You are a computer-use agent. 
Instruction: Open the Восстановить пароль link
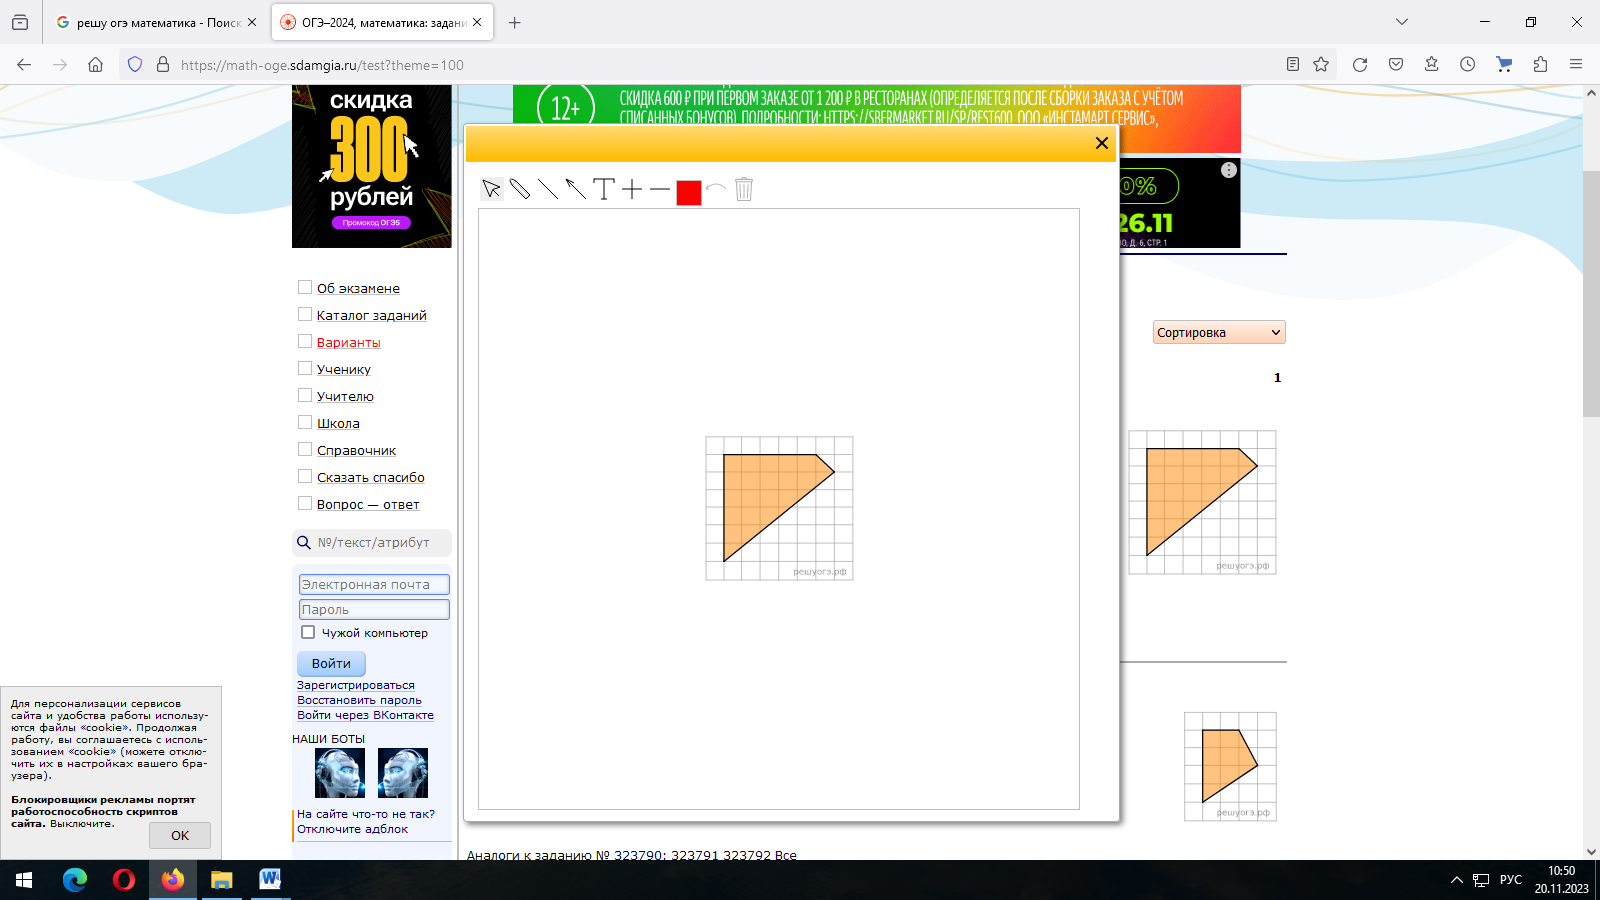(x=359, y=700)
